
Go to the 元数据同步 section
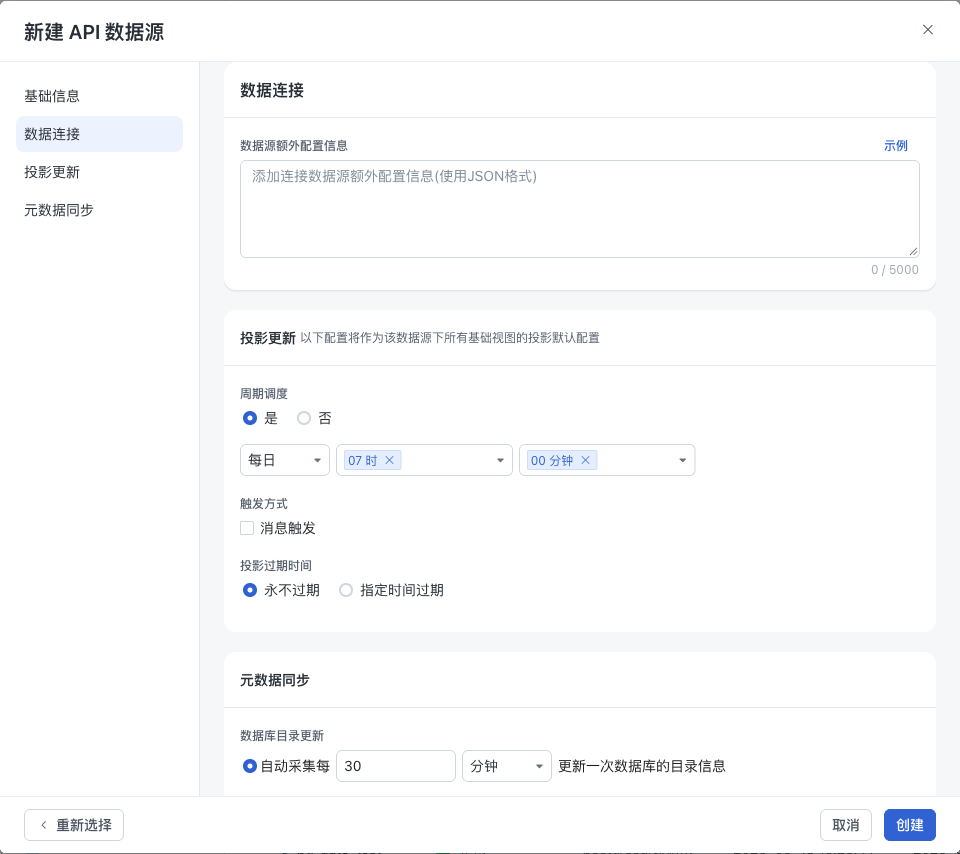(99, 210)
